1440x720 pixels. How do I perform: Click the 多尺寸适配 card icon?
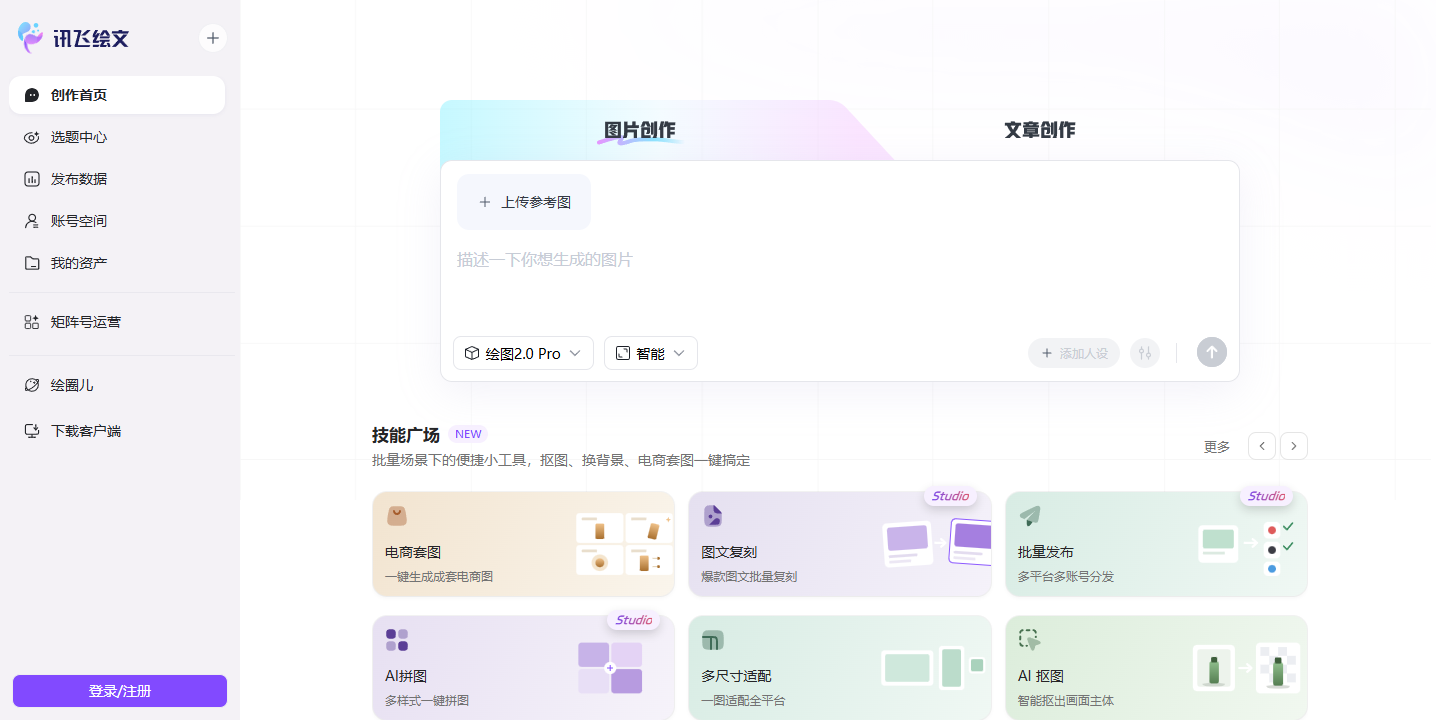(x=712, y=640)
